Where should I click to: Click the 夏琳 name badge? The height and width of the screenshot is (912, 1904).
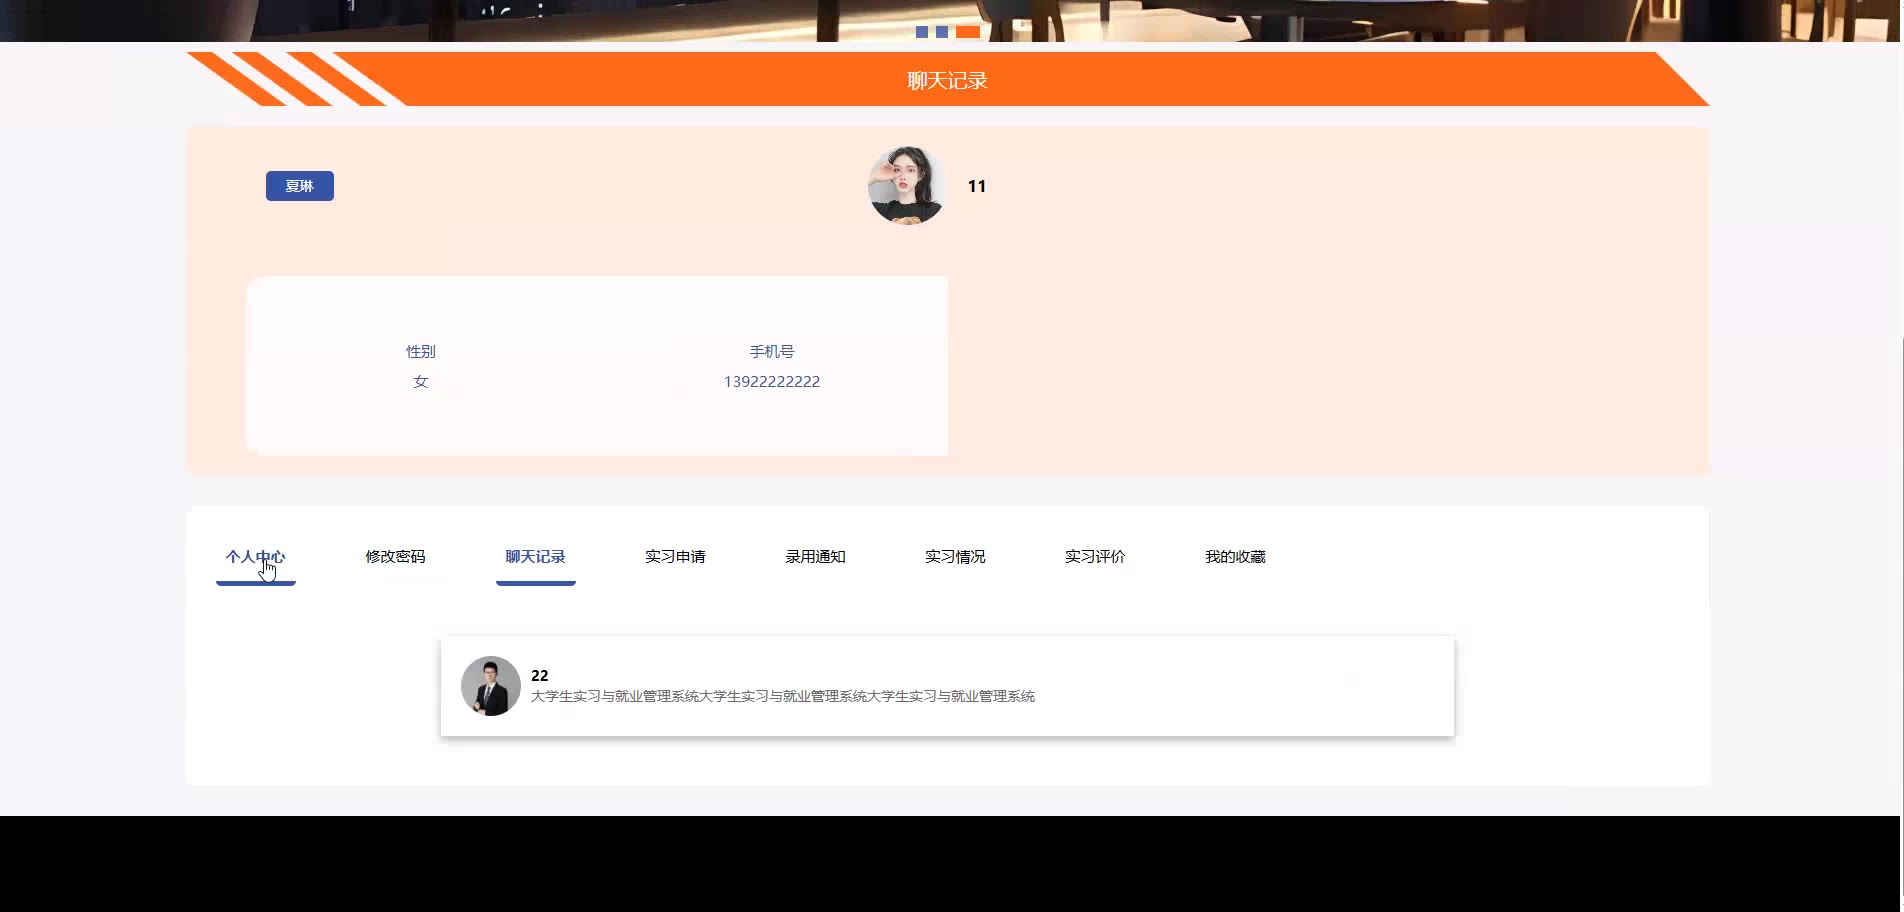[x=300, y=186]
